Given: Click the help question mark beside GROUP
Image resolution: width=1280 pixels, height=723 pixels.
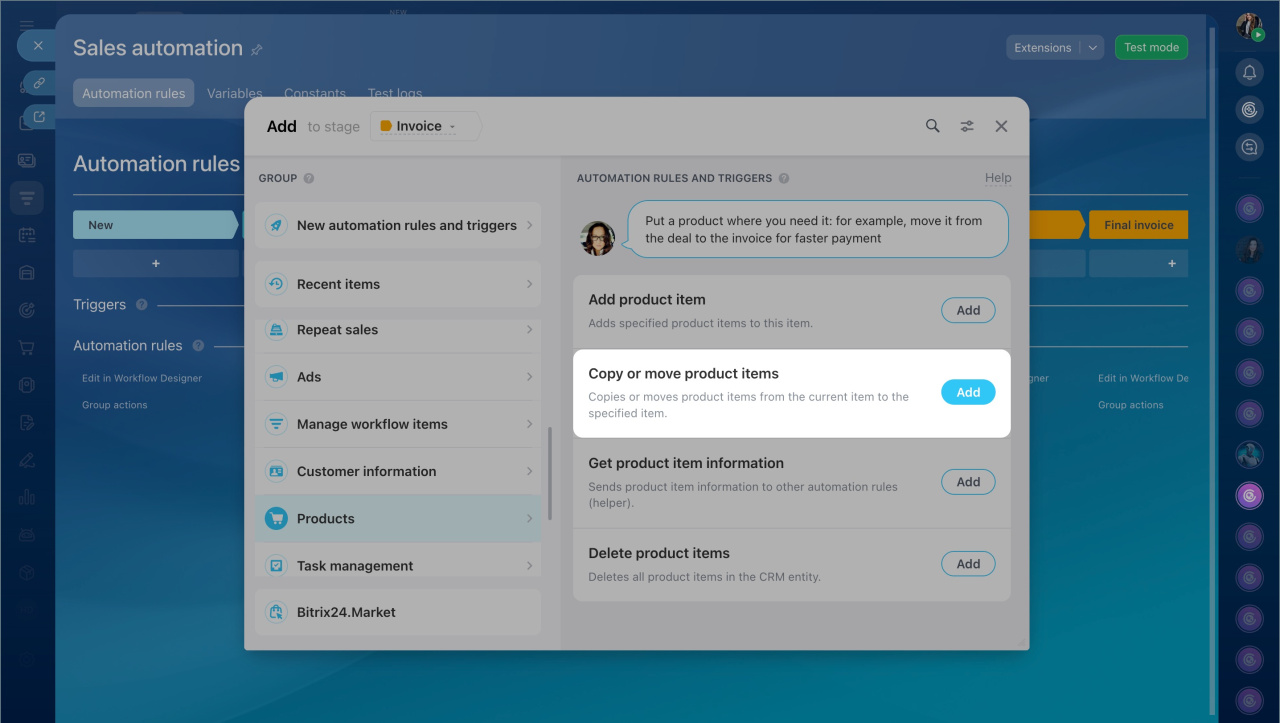Looking at the screenshot, I should (x=309, y=179).
